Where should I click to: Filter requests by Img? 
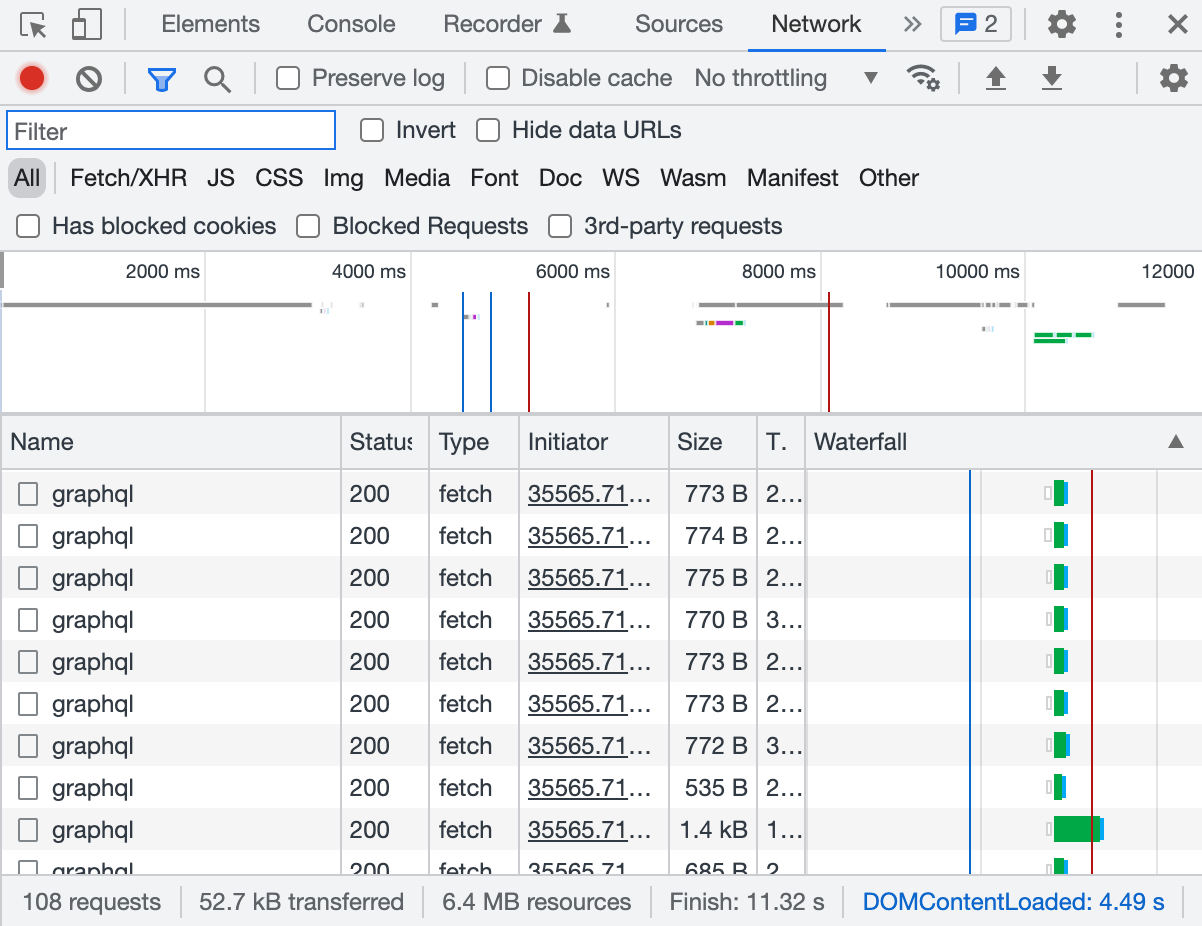click(343, 178)
